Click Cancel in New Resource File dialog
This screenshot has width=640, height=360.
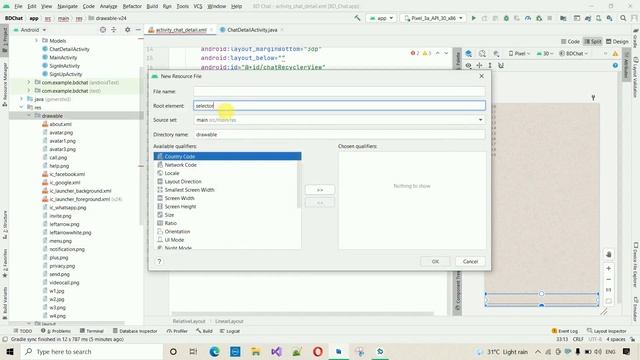click(470, 262)
